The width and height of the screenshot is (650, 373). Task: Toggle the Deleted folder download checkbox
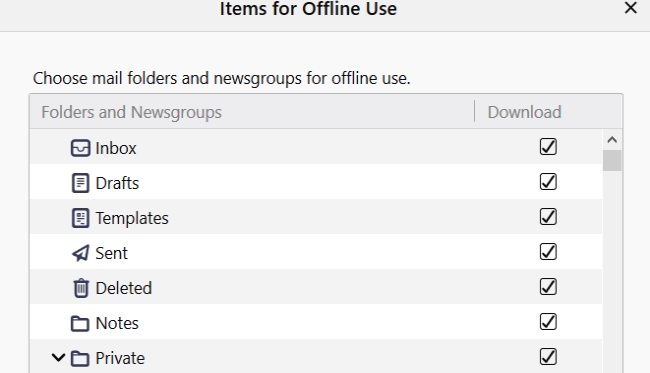pyautogui.click(x=548, y=287)
